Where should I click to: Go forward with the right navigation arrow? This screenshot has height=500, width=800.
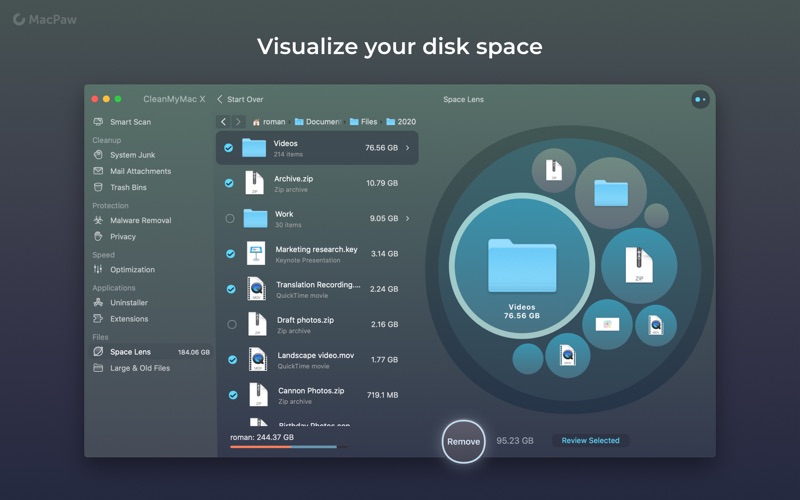(x=238, y=121)
